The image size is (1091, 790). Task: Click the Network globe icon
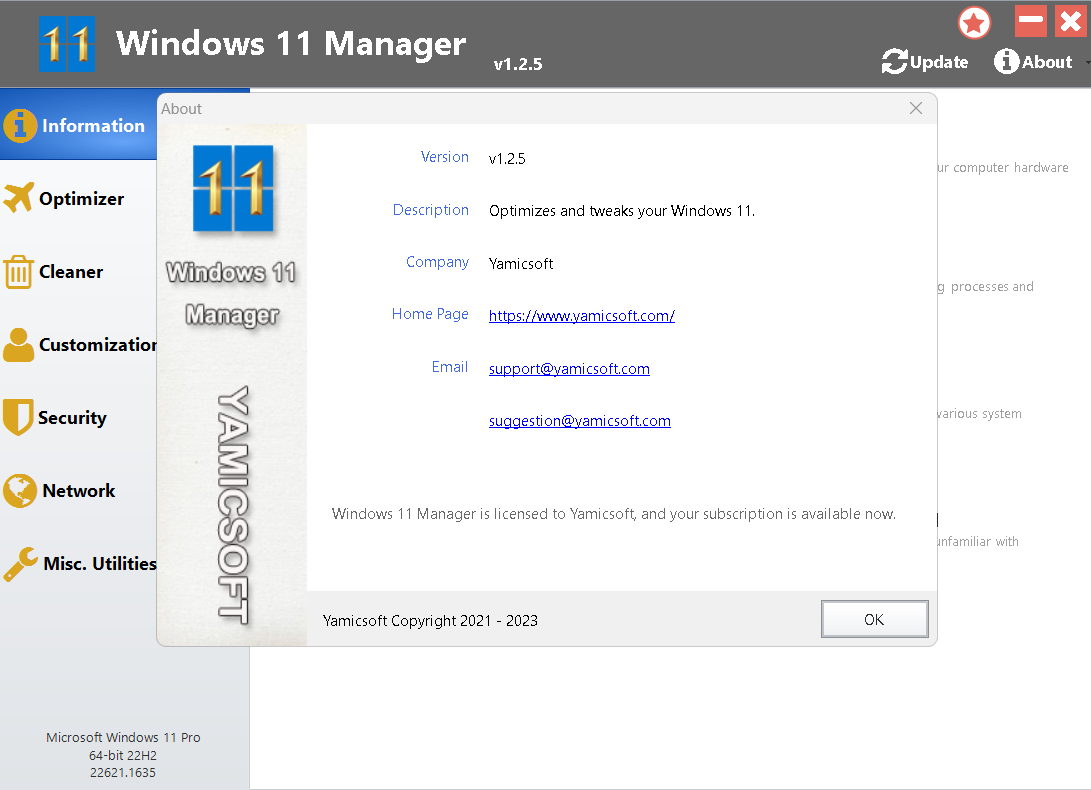click(19, 491)
